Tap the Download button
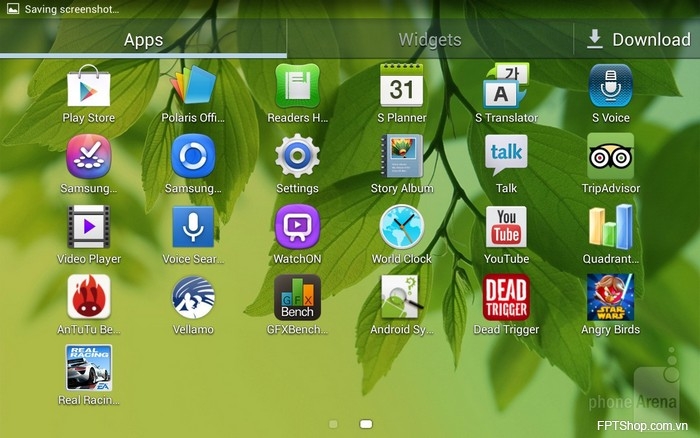700x438 pixels. coord(638,39)
